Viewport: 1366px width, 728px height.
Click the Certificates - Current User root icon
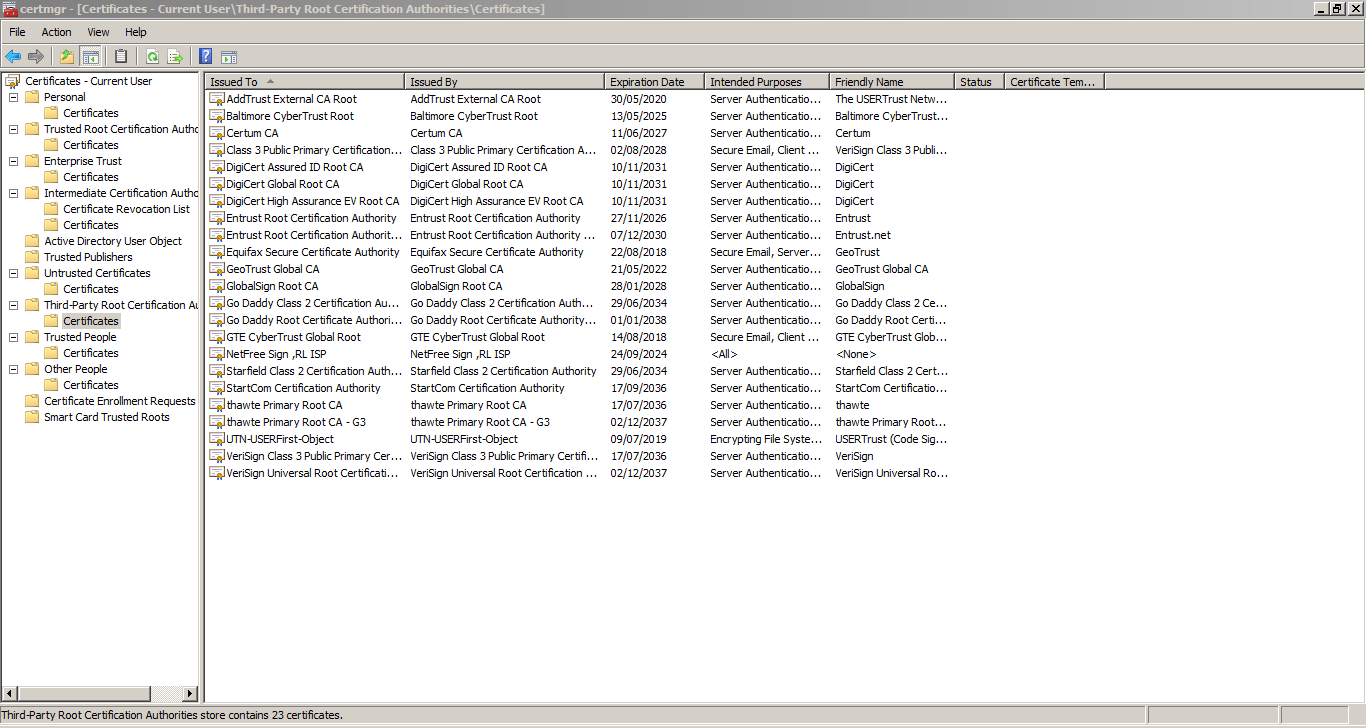point(13,81)
